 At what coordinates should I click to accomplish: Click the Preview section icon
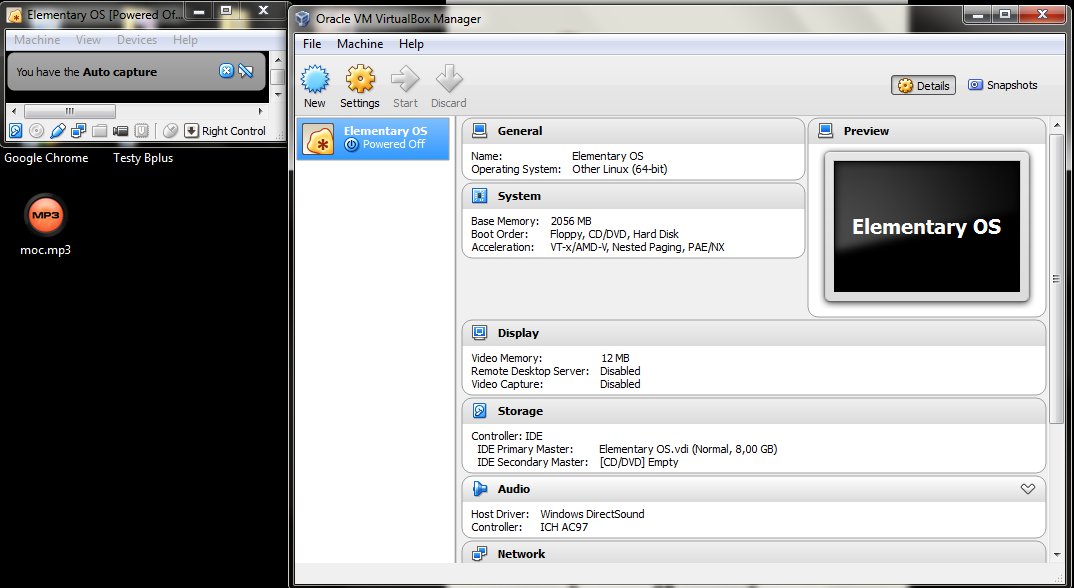(825, 130)
